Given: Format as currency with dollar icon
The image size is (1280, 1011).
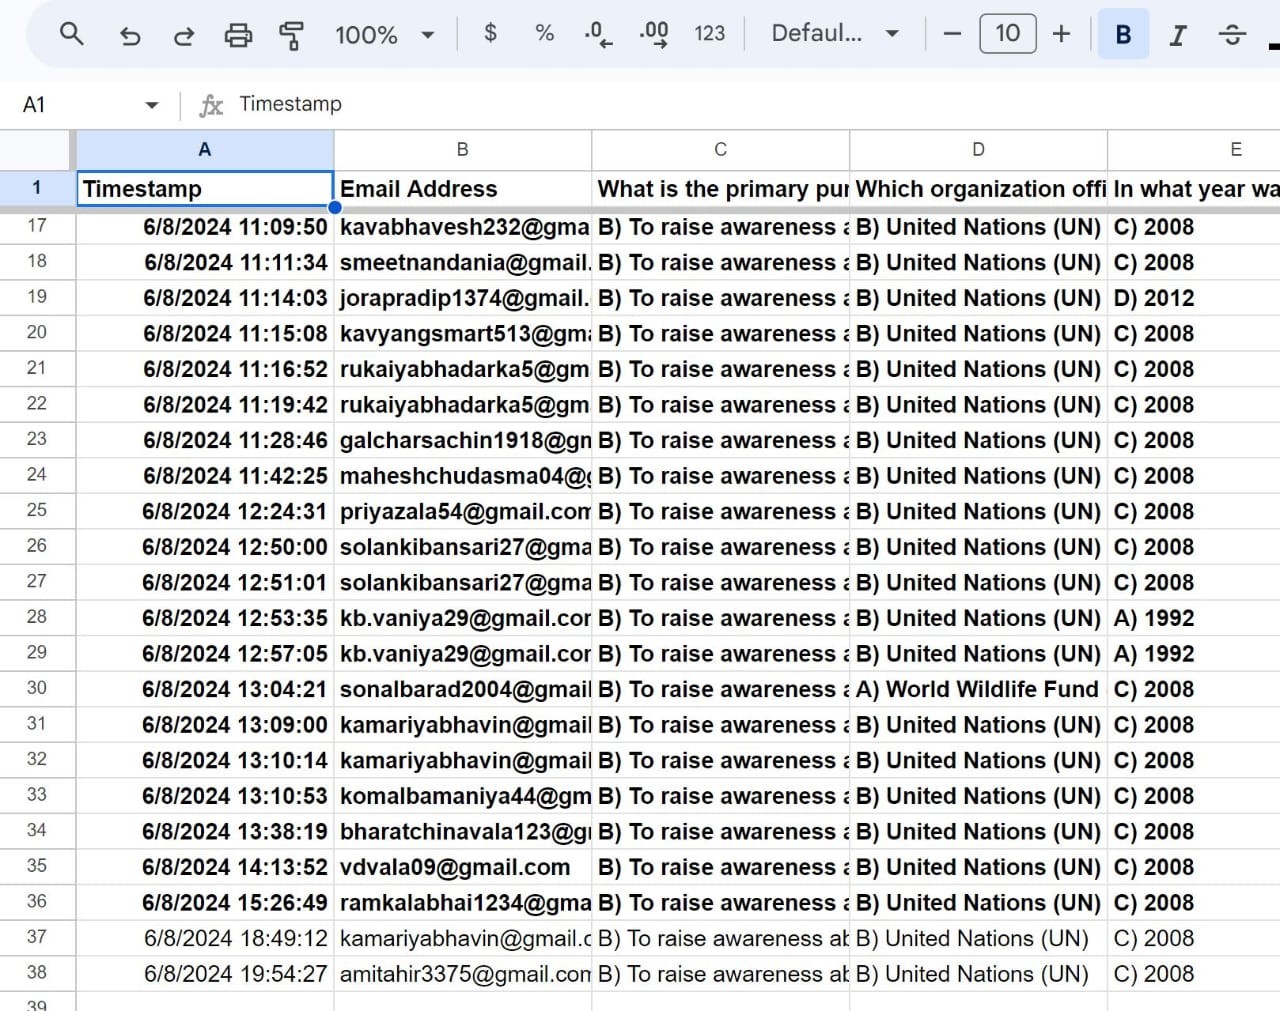Looking at the screenshot, I should pos(490,33).
